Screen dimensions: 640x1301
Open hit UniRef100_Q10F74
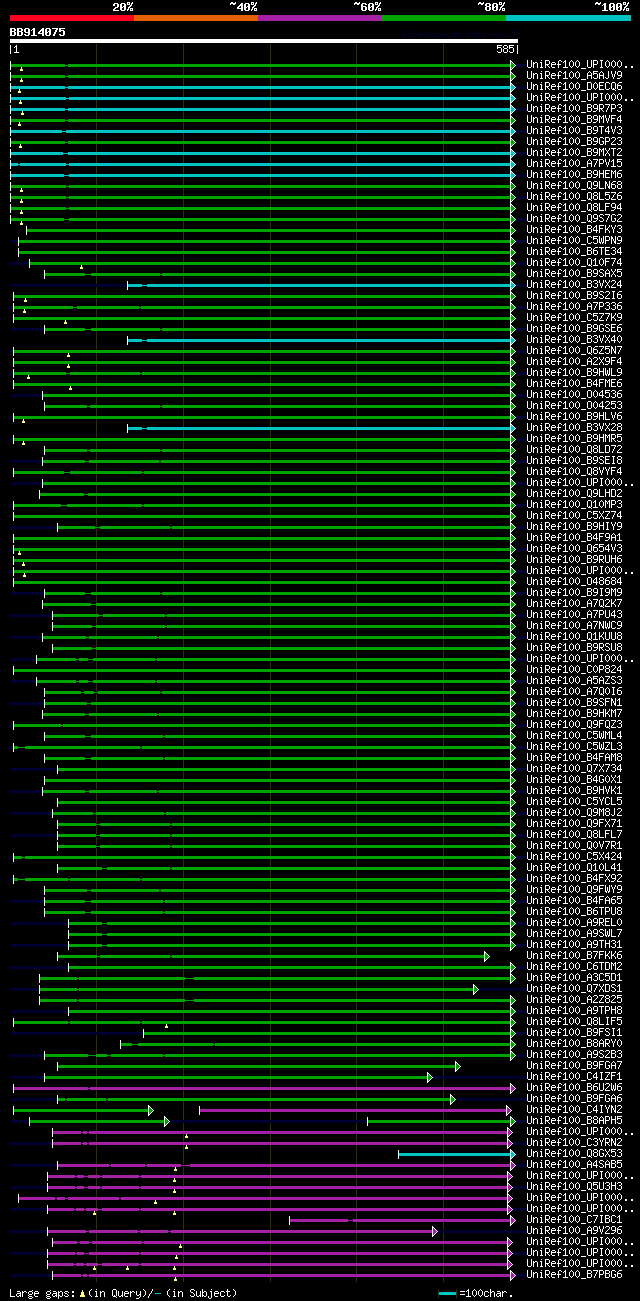(574, 262)
